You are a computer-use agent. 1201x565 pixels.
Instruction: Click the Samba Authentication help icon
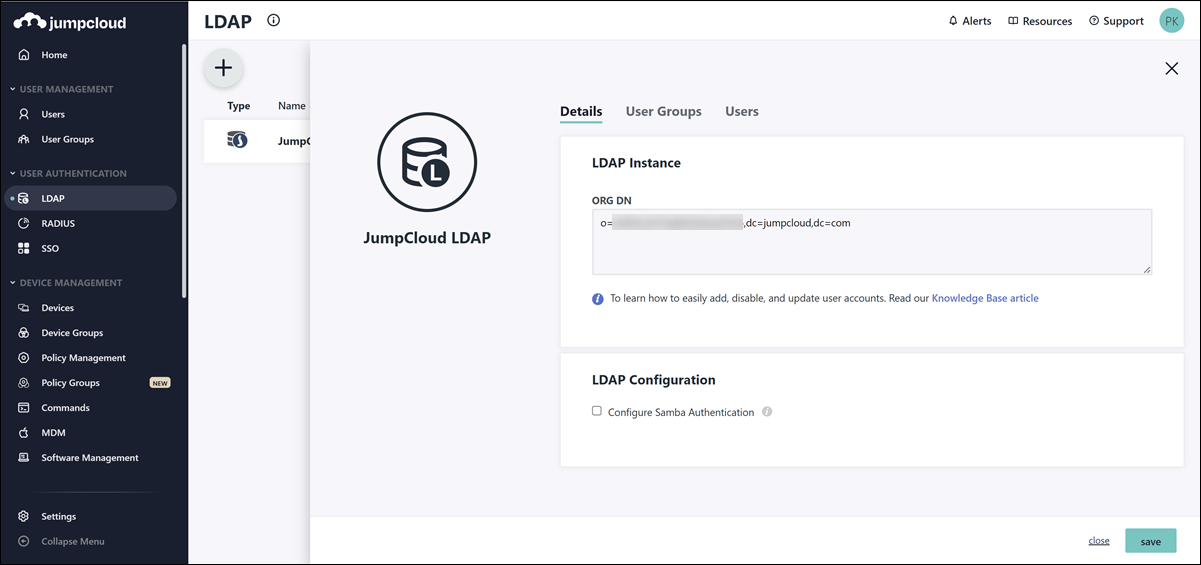(767, 412)
